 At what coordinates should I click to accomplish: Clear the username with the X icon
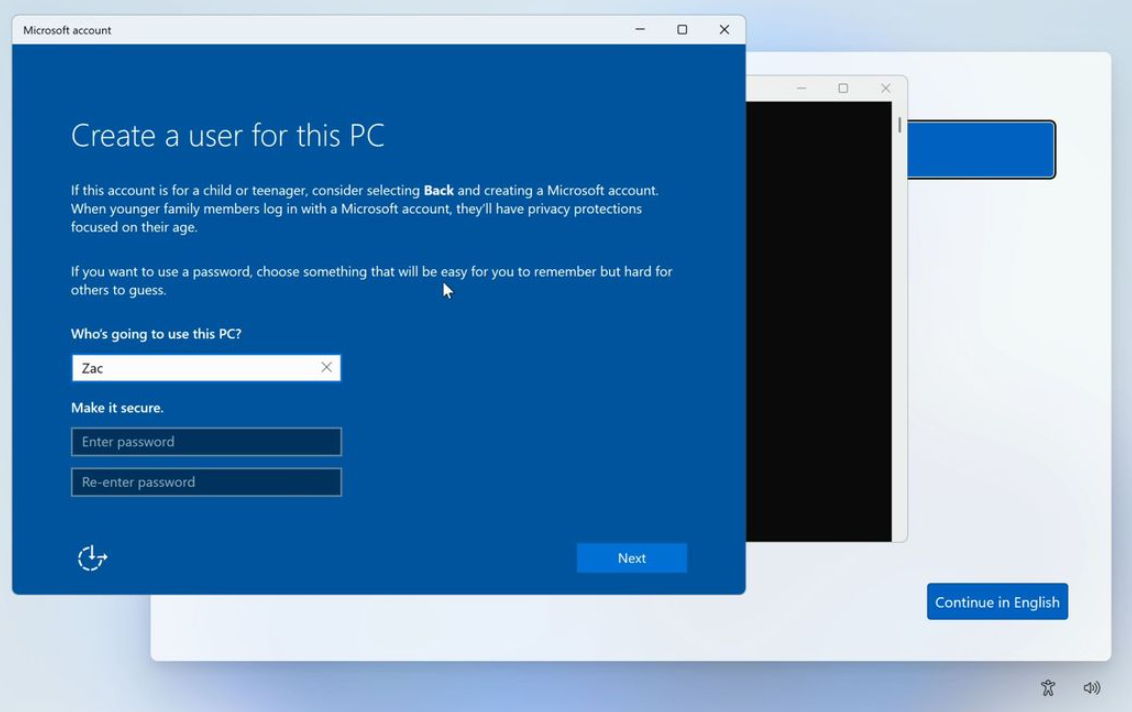pos(326,368)
